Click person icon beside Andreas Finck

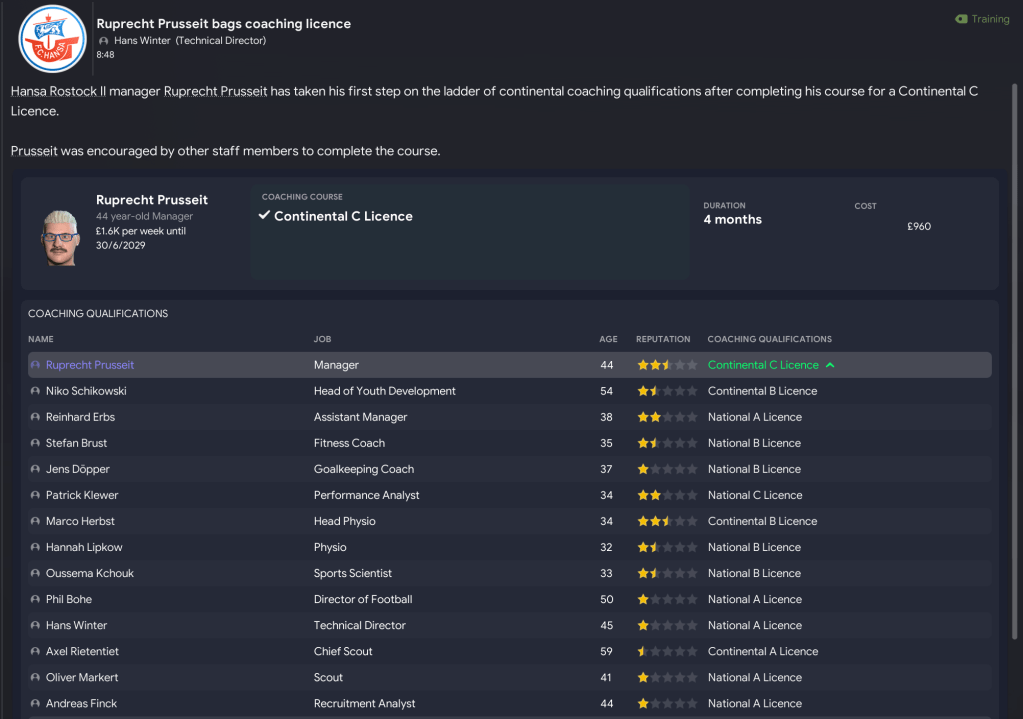[36, 703]
